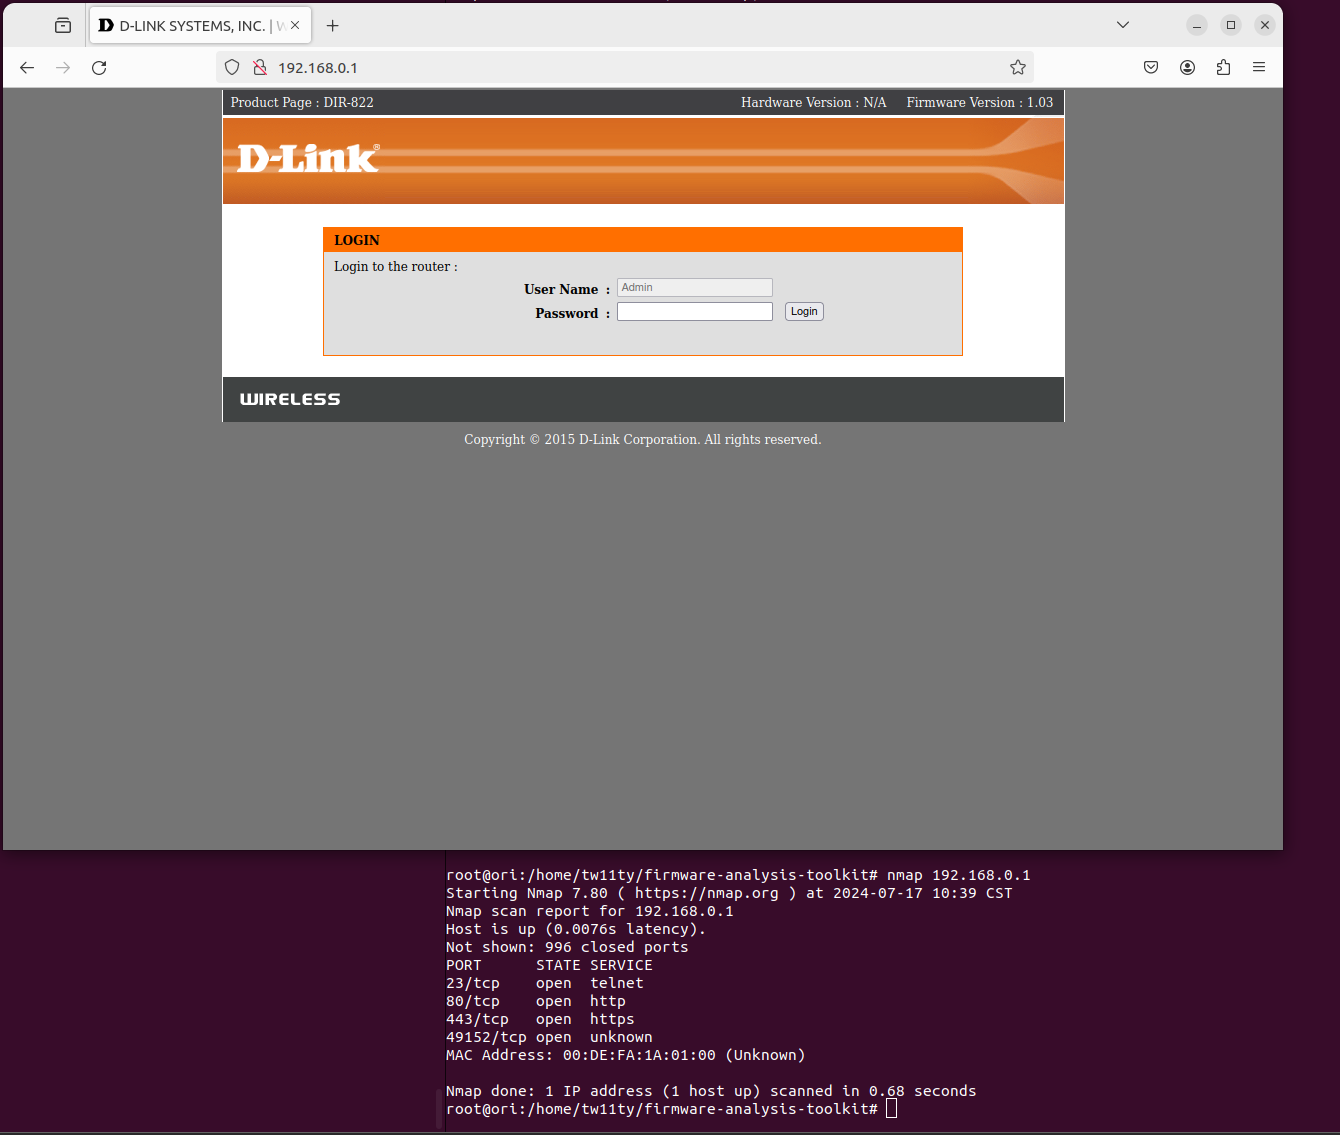Click the 443/tcp open https terminal line
1340x1135 pixels.
click(x=540, y=1019)
